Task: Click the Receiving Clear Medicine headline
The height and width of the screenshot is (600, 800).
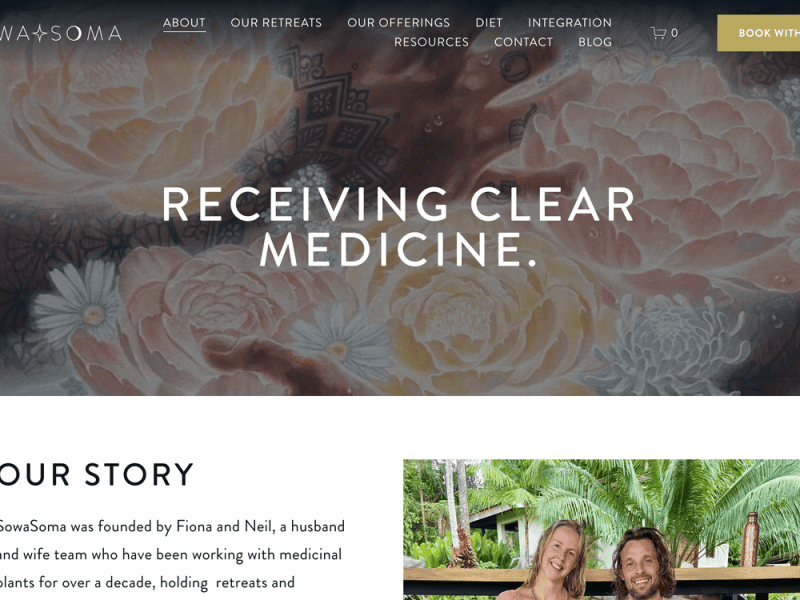Action: coord(398,227)
